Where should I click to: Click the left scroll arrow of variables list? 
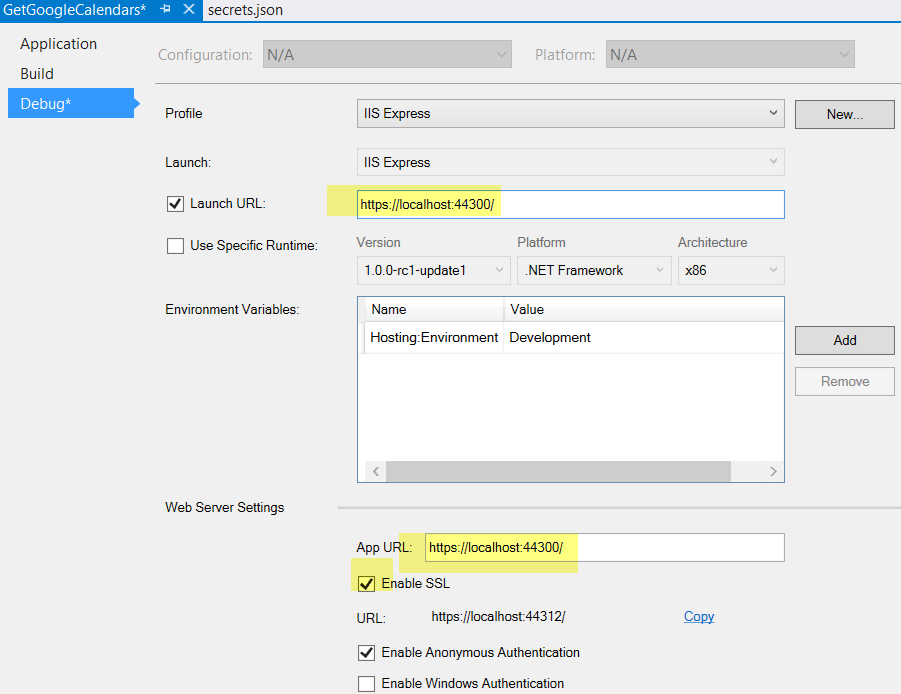pyautogui.click(x=376, y=472)
